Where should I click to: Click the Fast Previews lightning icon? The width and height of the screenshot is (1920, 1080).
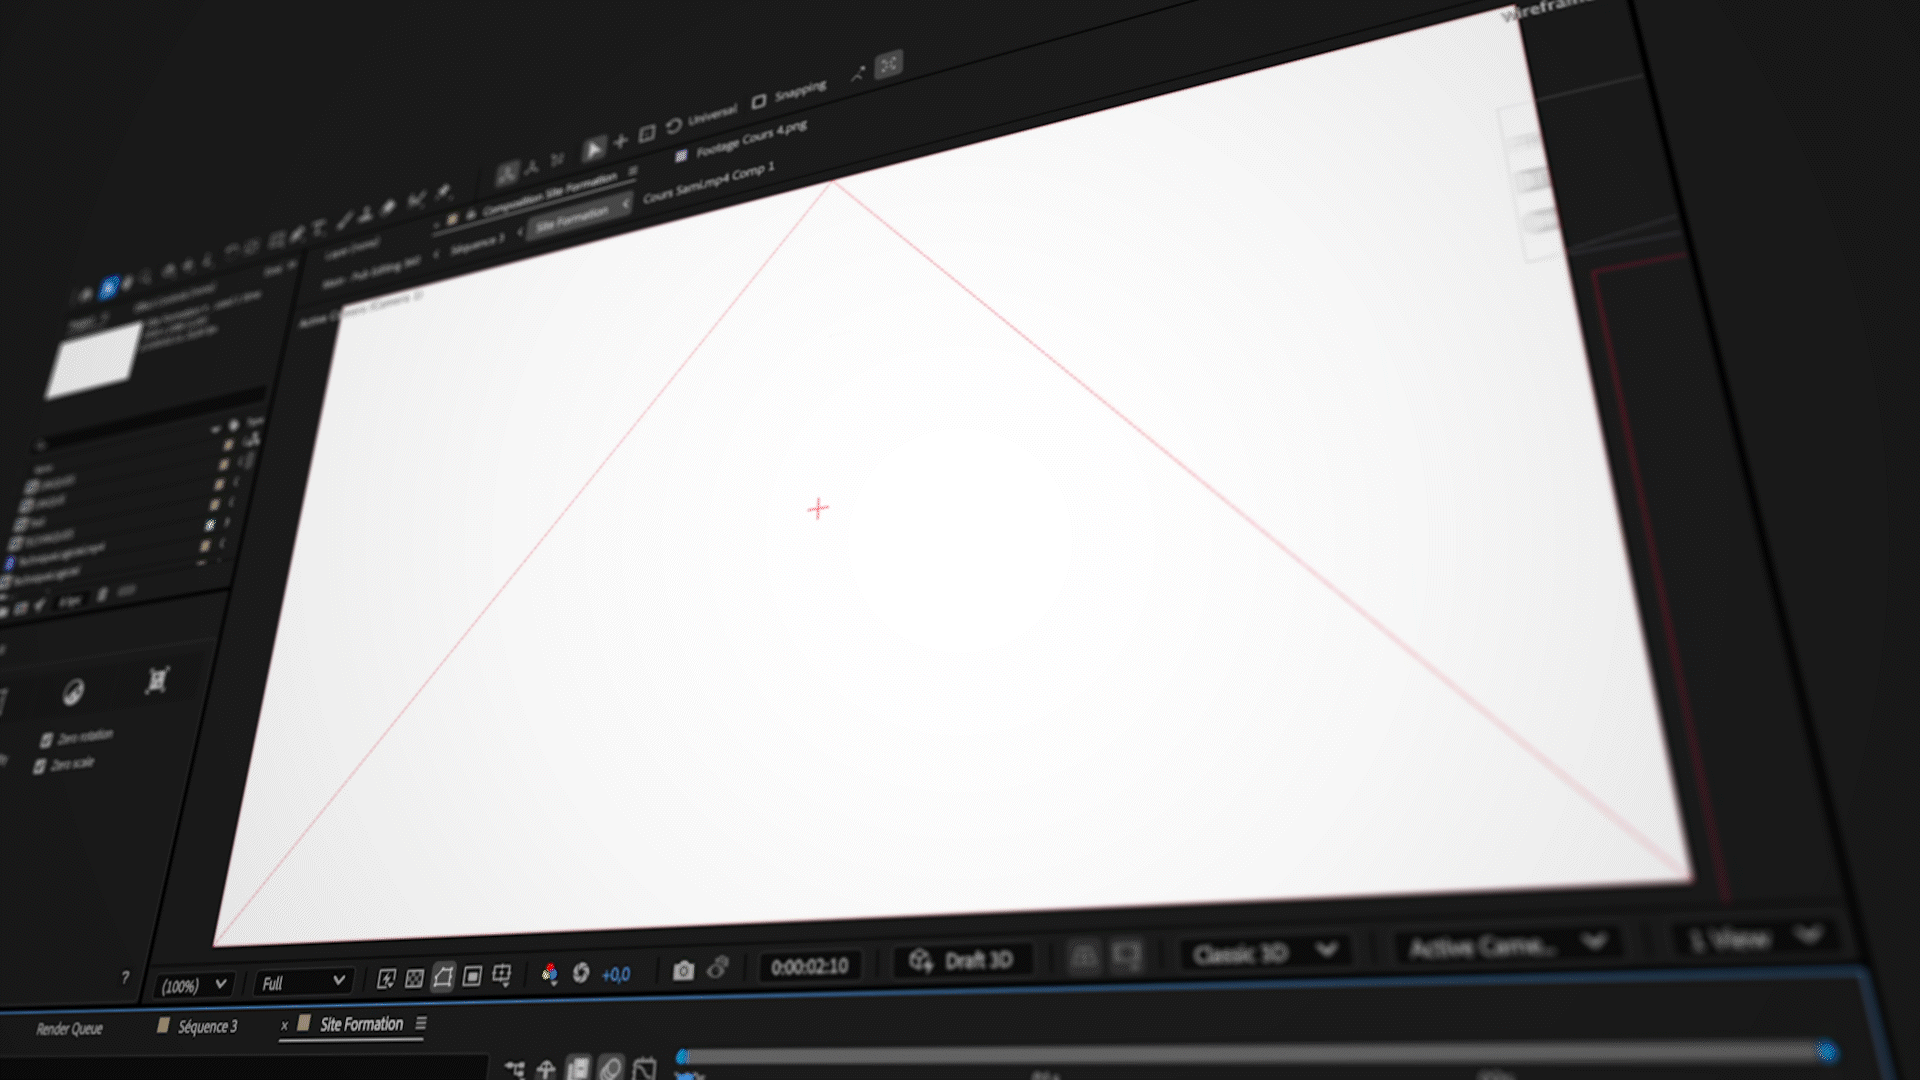pyautogui.click(x=386, y=979)
